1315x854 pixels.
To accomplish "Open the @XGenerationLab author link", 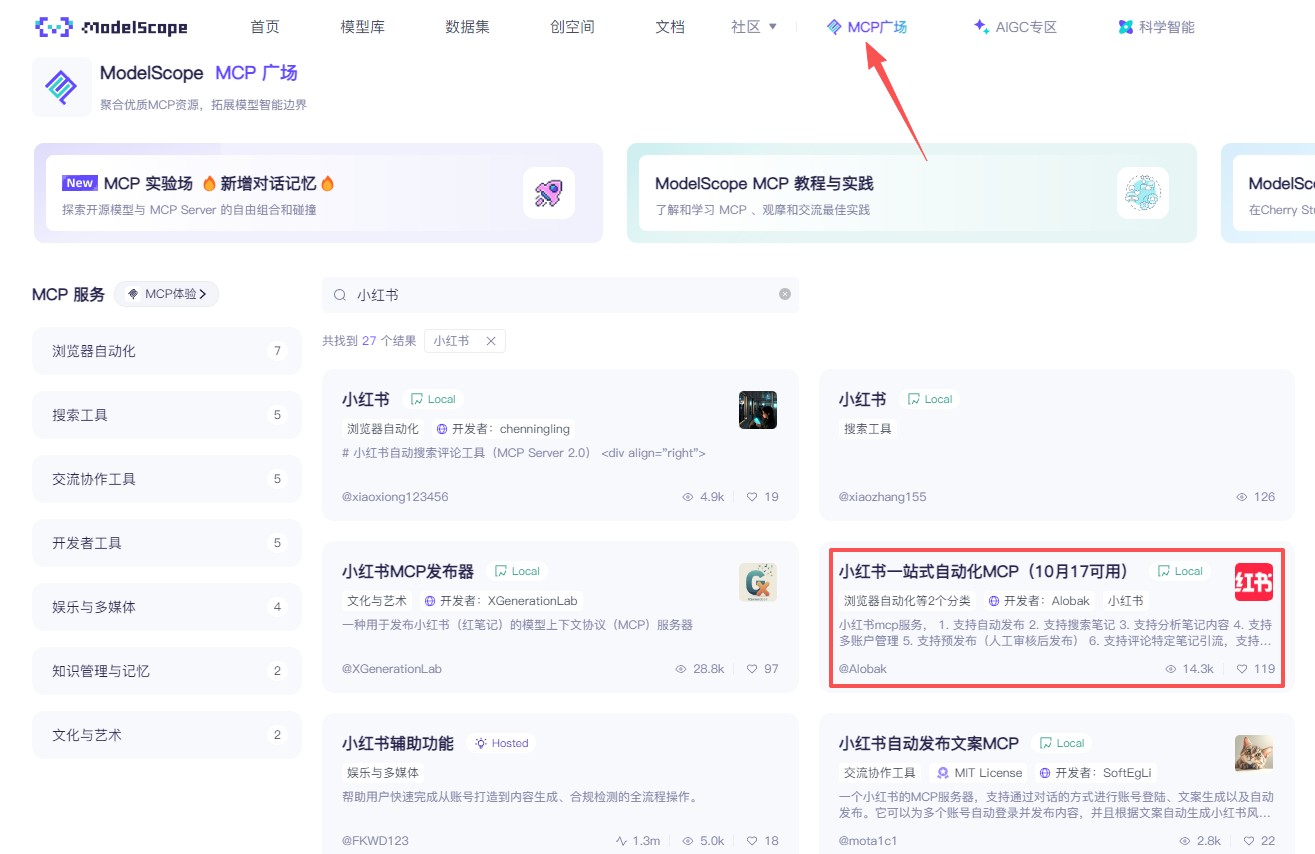I will coord(392,669).
